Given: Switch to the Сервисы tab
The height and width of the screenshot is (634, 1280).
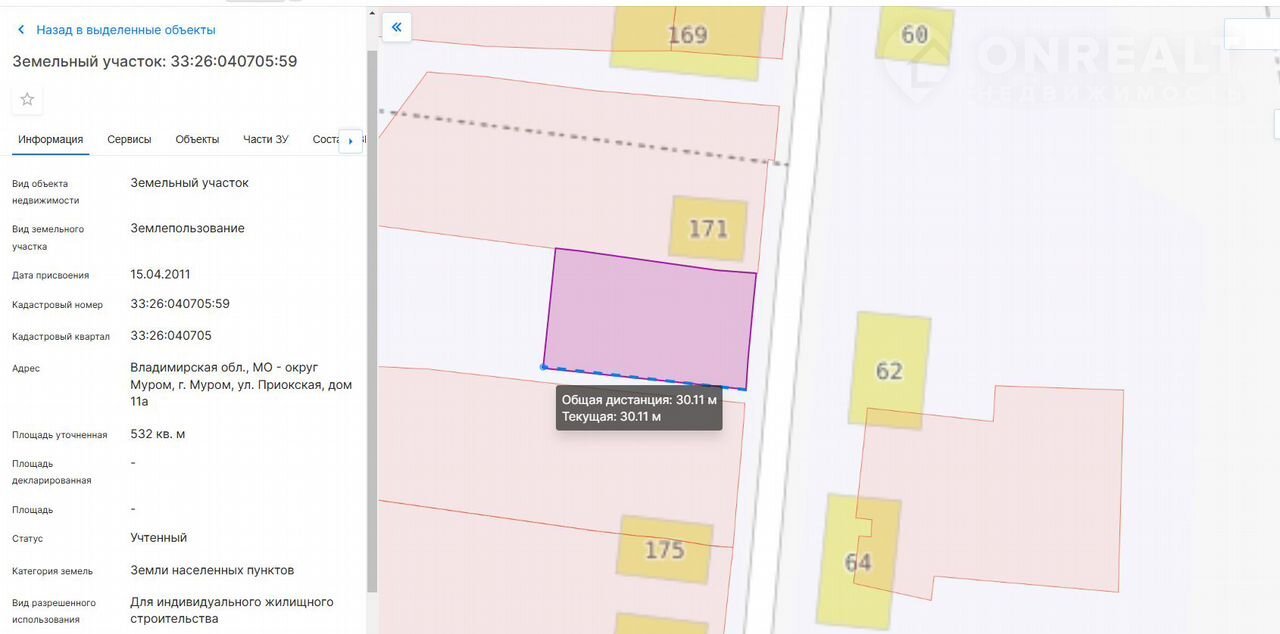Looking at the screenshot, I should tap(129, 139).
